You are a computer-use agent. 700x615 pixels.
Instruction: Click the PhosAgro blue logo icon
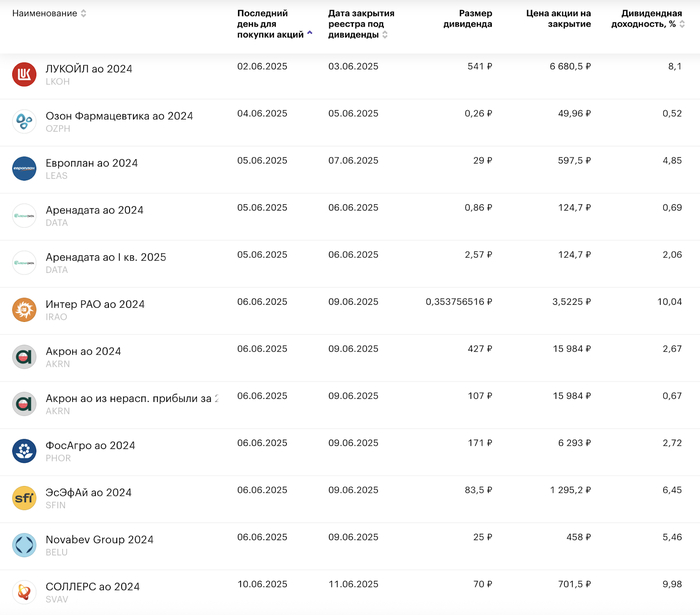coord(24,451)
